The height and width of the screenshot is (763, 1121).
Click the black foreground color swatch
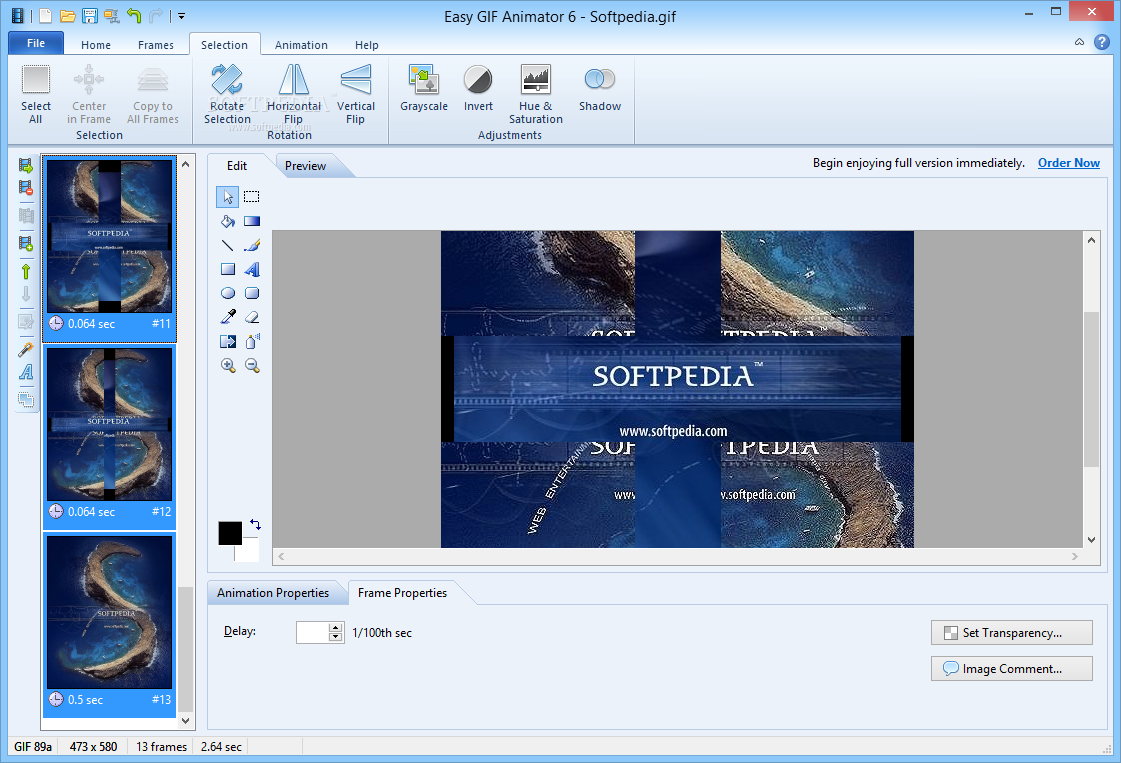click(230, 533)
